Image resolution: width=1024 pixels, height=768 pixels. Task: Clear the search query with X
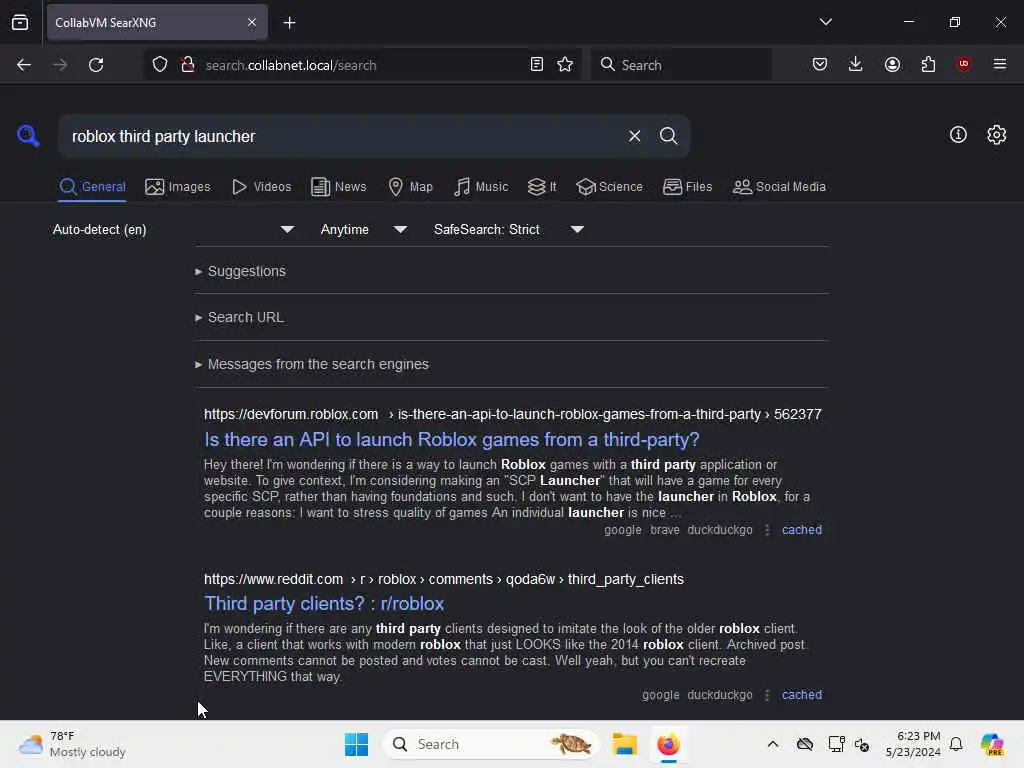(634, 136)
